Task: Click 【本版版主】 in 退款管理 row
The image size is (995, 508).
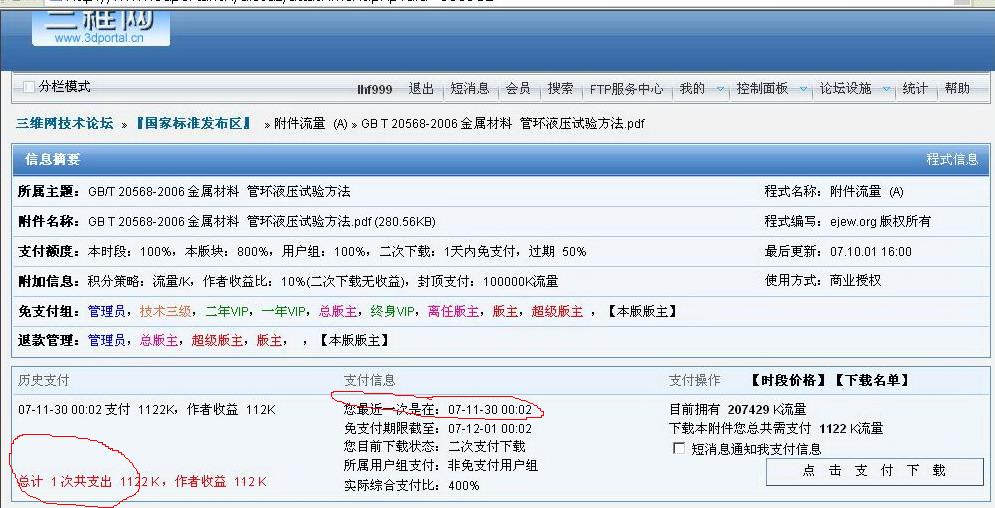Action: pyautogui.click(x=353, y=341)
